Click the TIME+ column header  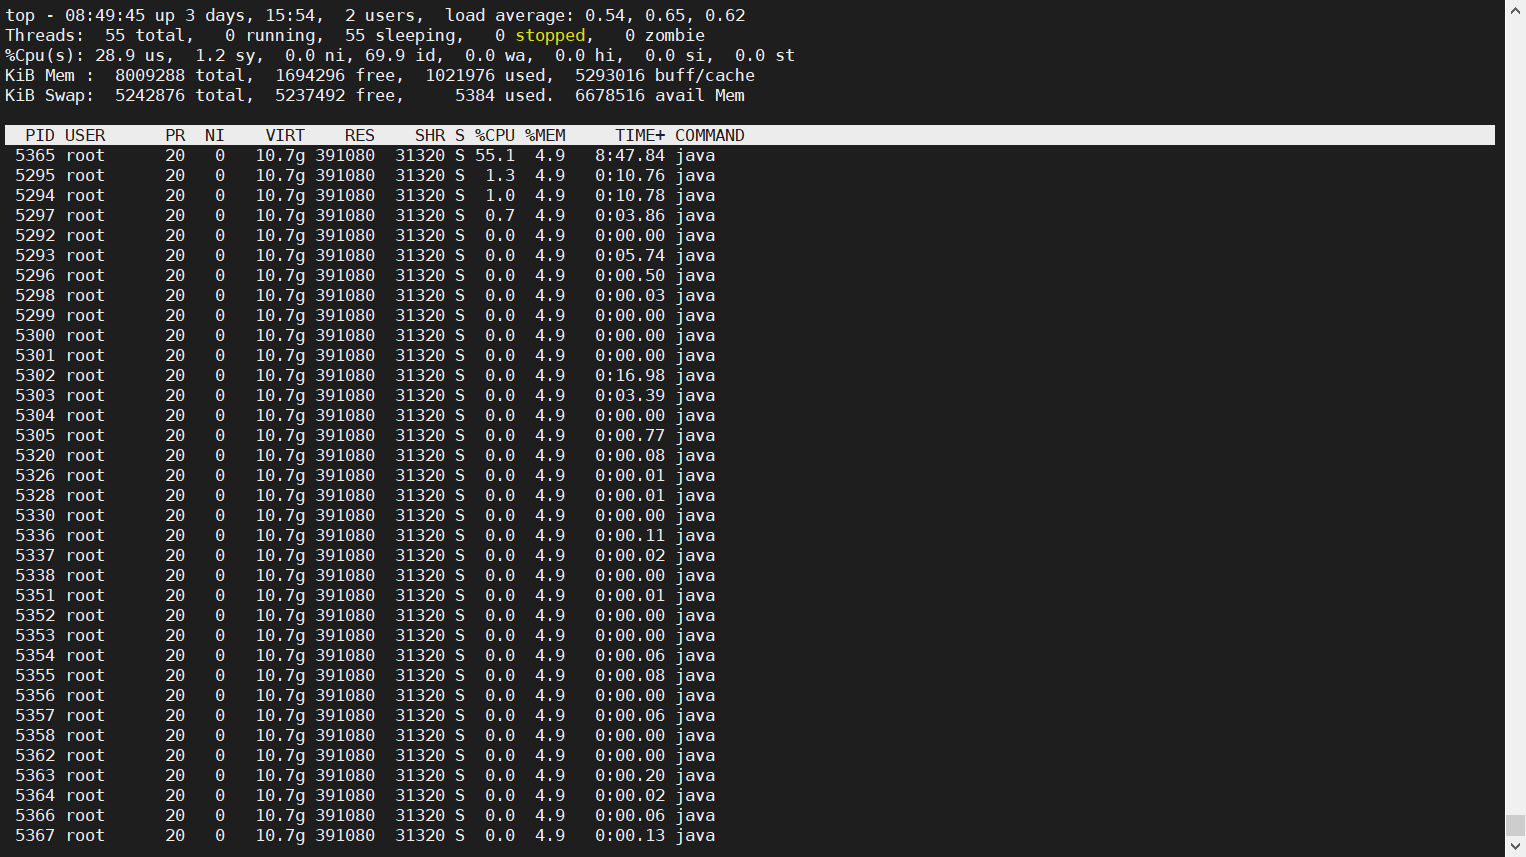tap(640, 135)
